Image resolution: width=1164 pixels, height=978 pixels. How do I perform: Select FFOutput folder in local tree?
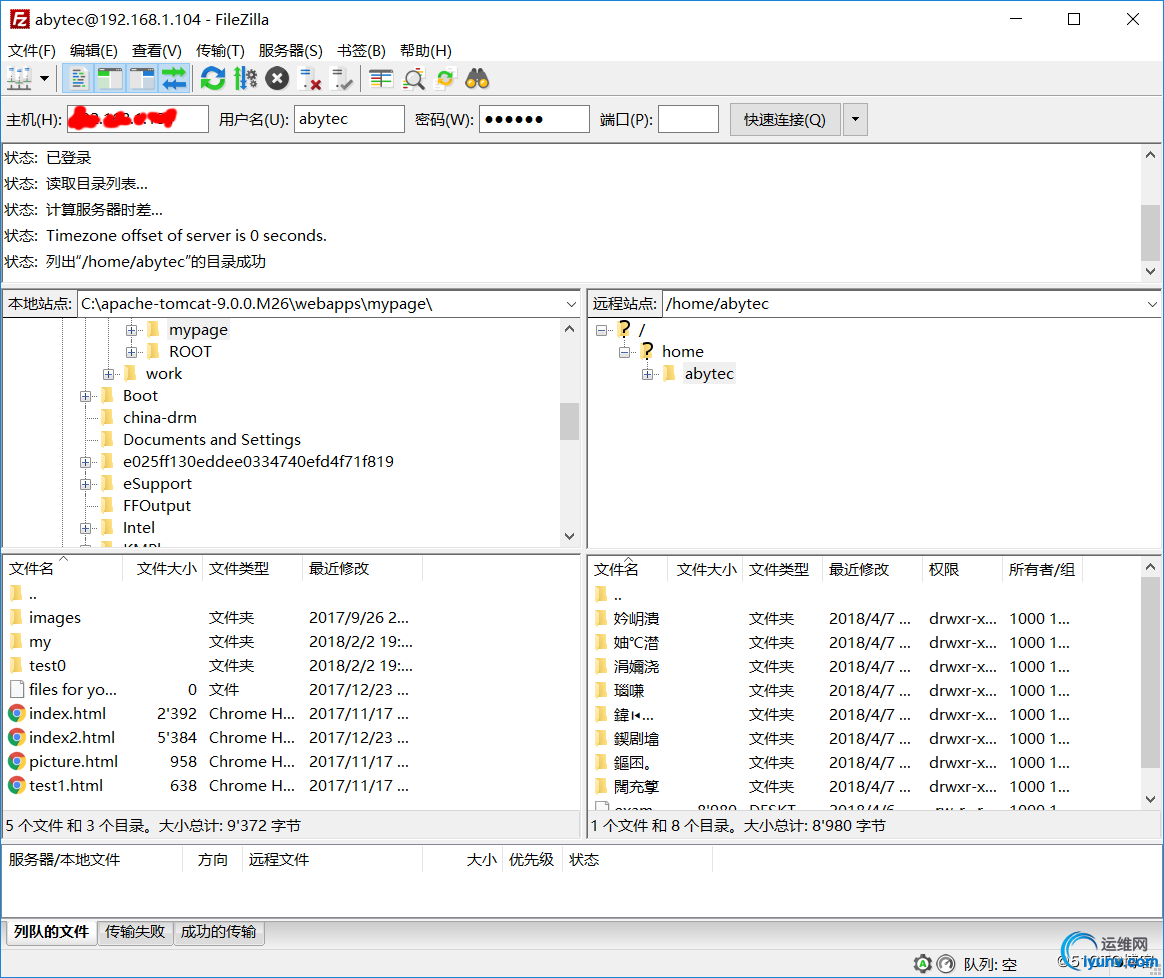[x=157, y=506]
